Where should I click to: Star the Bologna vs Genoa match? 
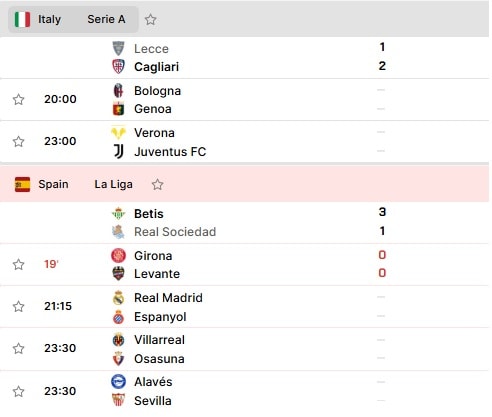19,99
